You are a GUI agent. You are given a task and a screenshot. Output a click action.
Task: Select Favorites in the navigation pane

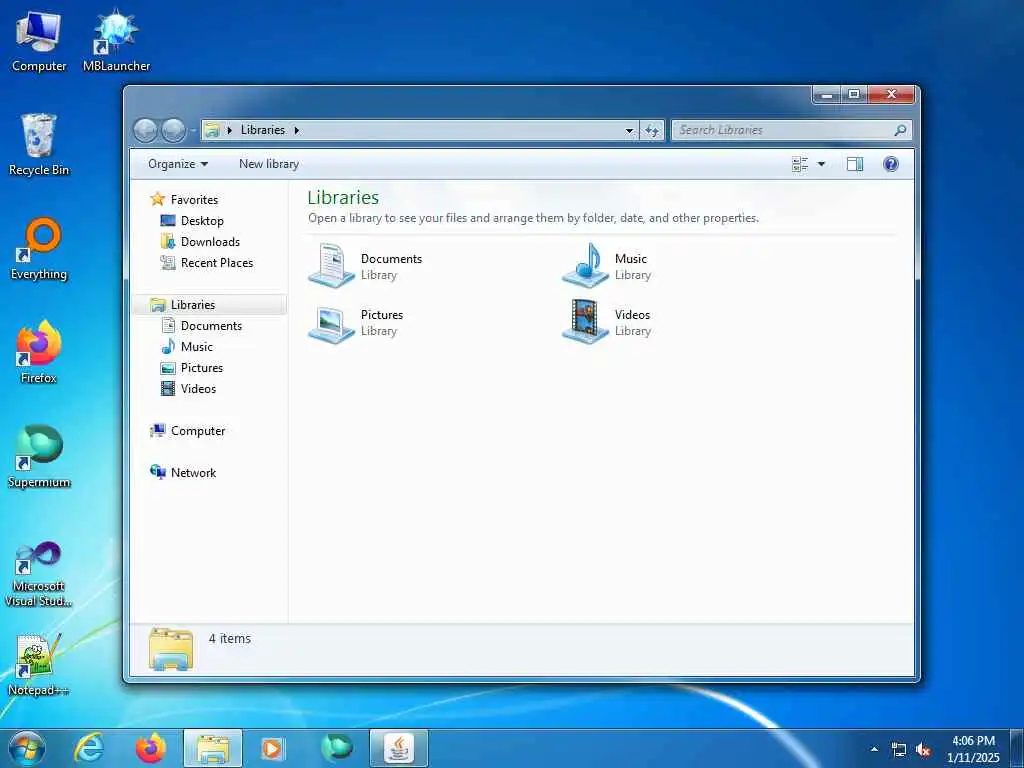coord(194,200)
